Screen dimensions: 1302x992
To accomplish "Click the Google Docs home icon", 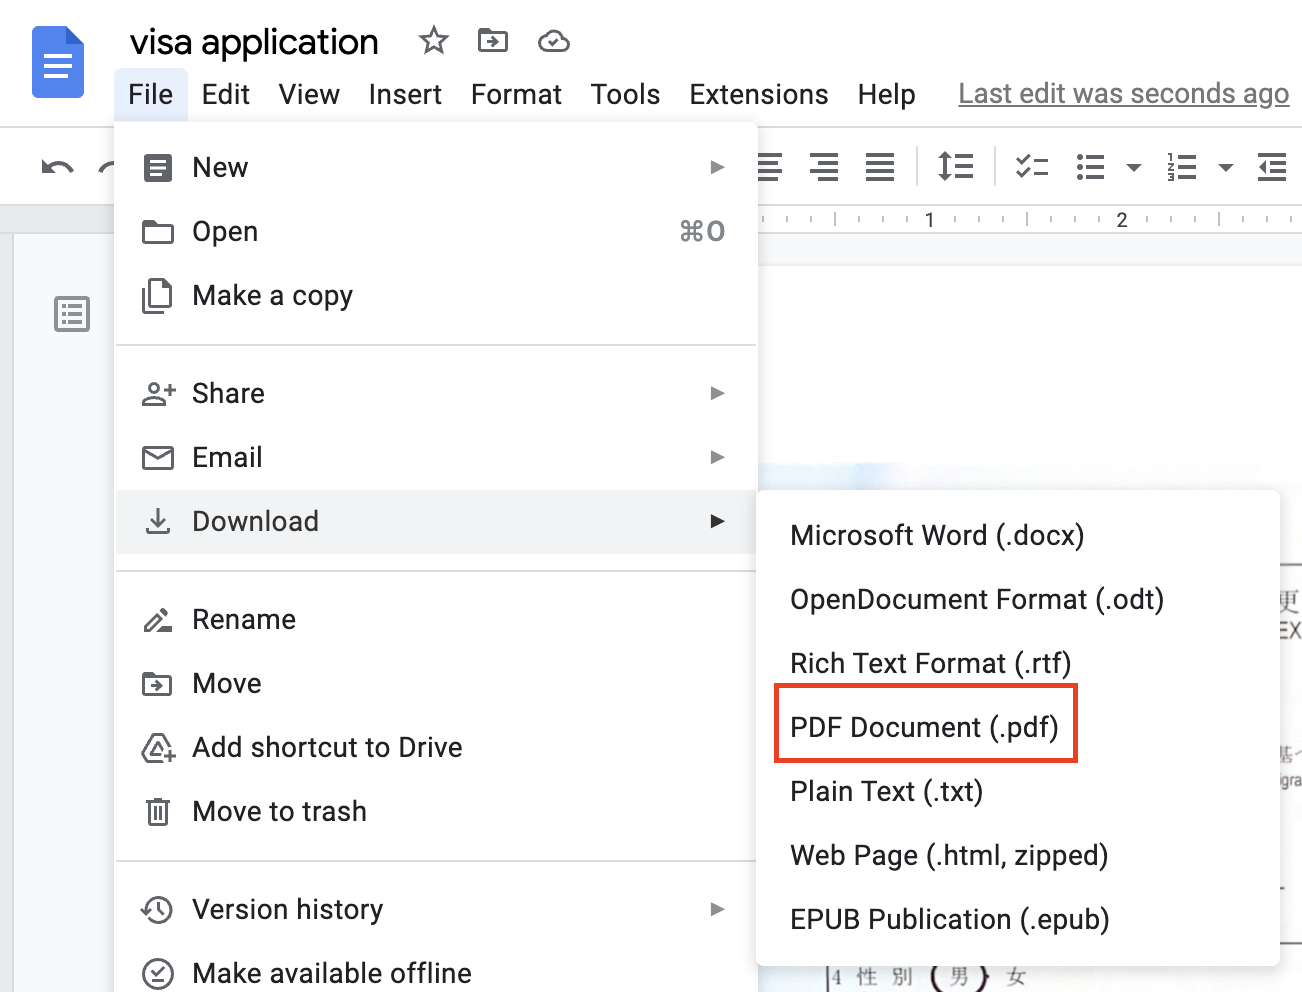I will pyautogui.click(x=58, y=62).
